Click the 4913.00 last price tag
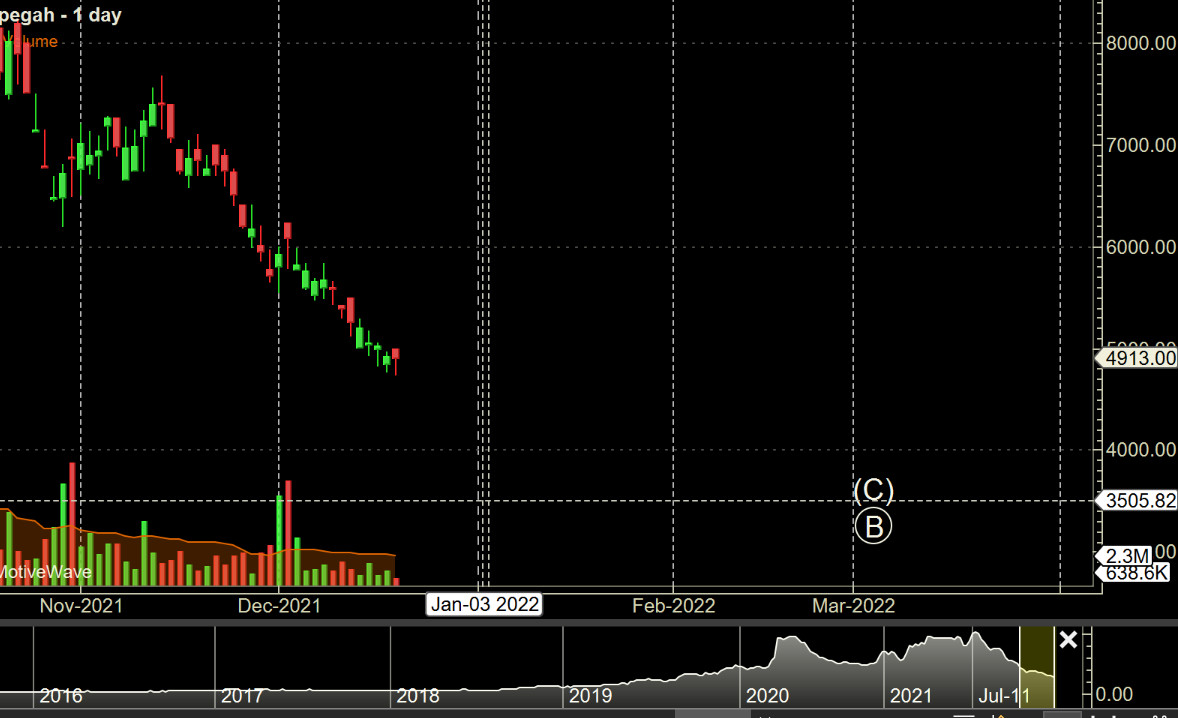The height and width of the screenshot is (718, 1178). (x=1136, y=358)
